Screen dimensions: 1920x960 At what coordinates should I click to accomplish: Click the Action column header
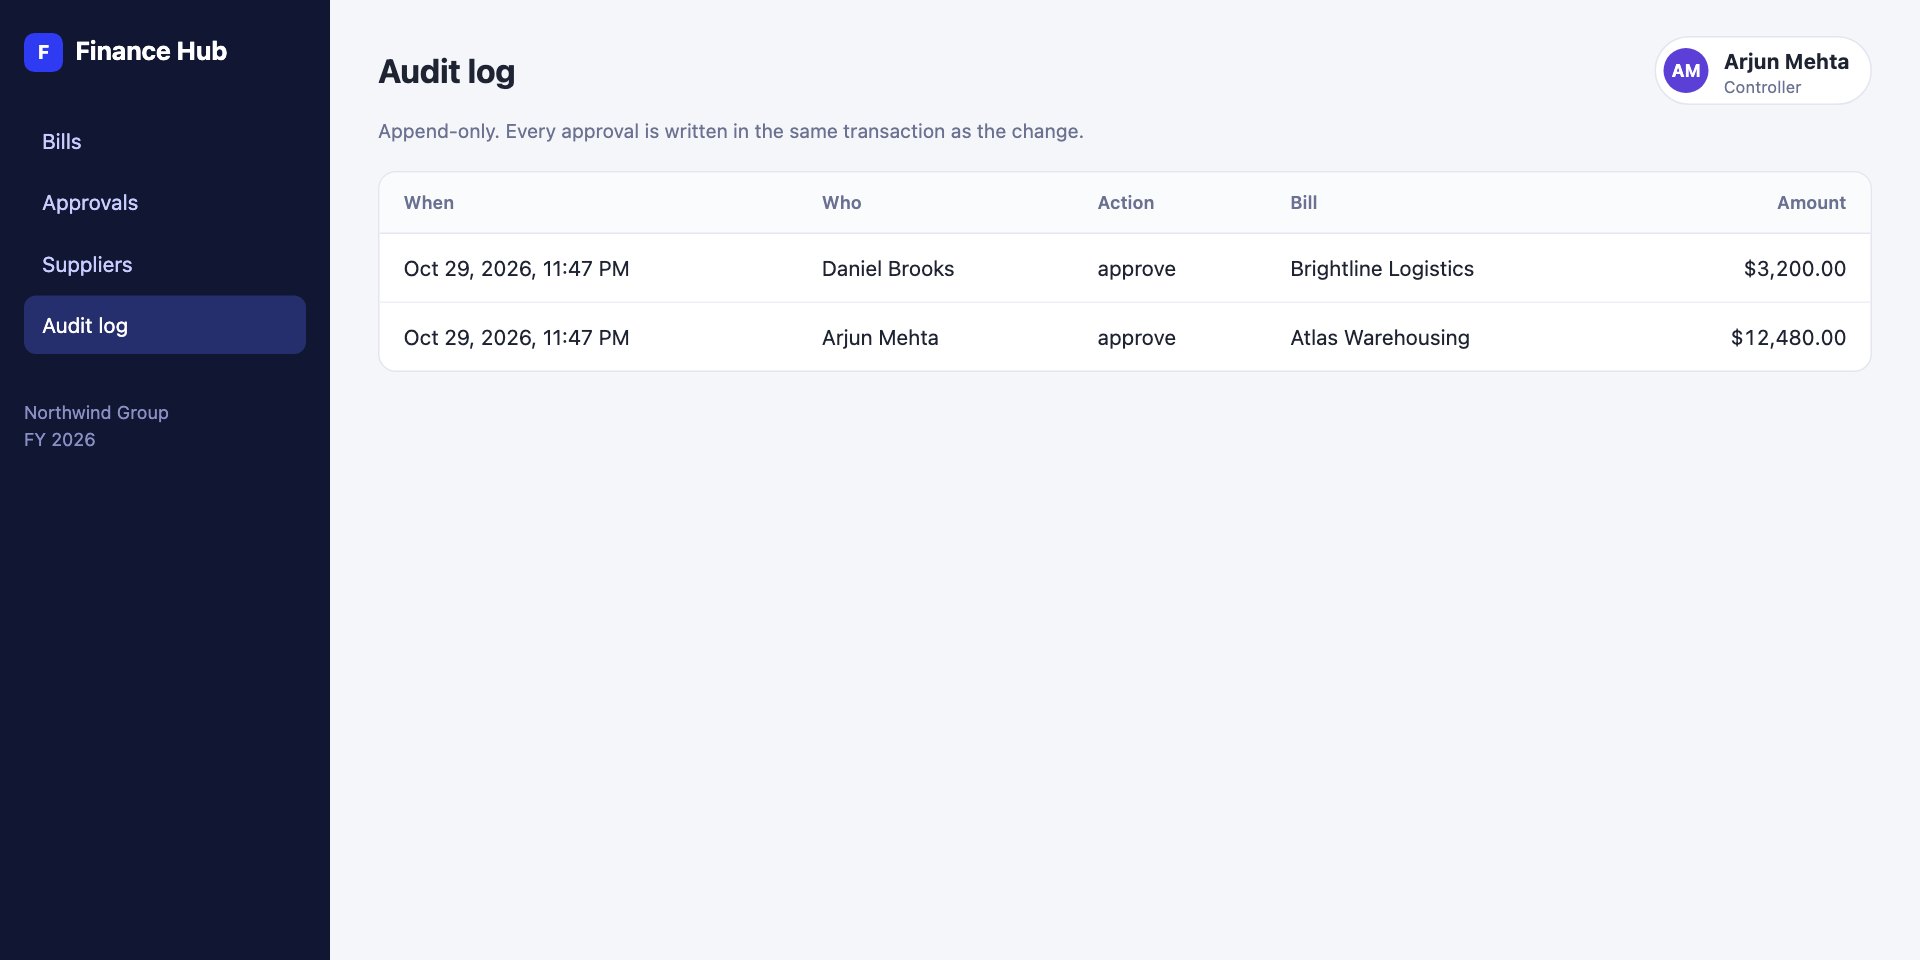[1126, 203]
